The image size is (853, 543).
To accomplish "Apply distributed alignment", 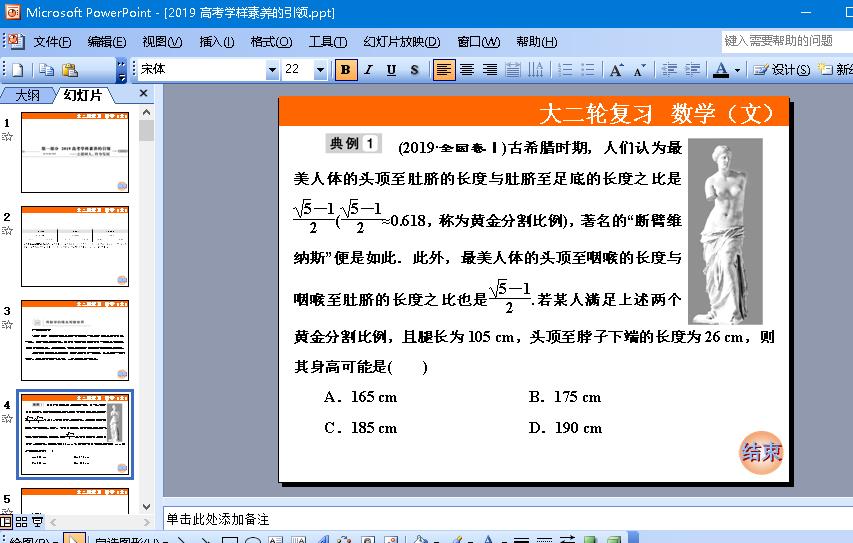I will [x=512, y=70].
